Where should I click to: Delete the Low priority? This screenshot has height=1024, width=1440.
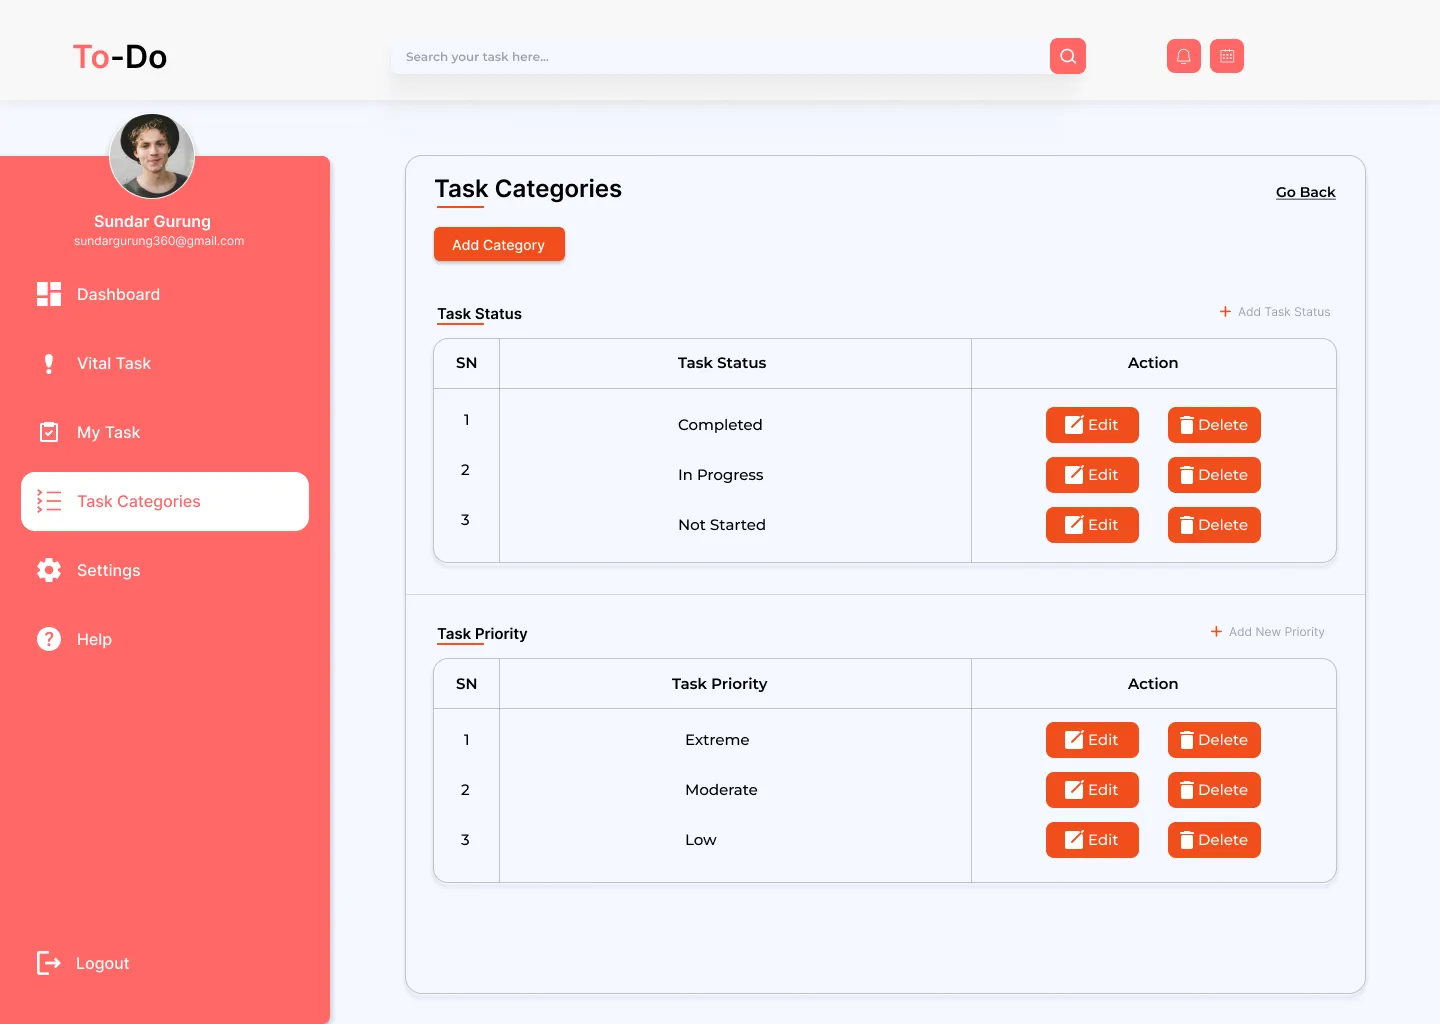tap(1214, 840)
